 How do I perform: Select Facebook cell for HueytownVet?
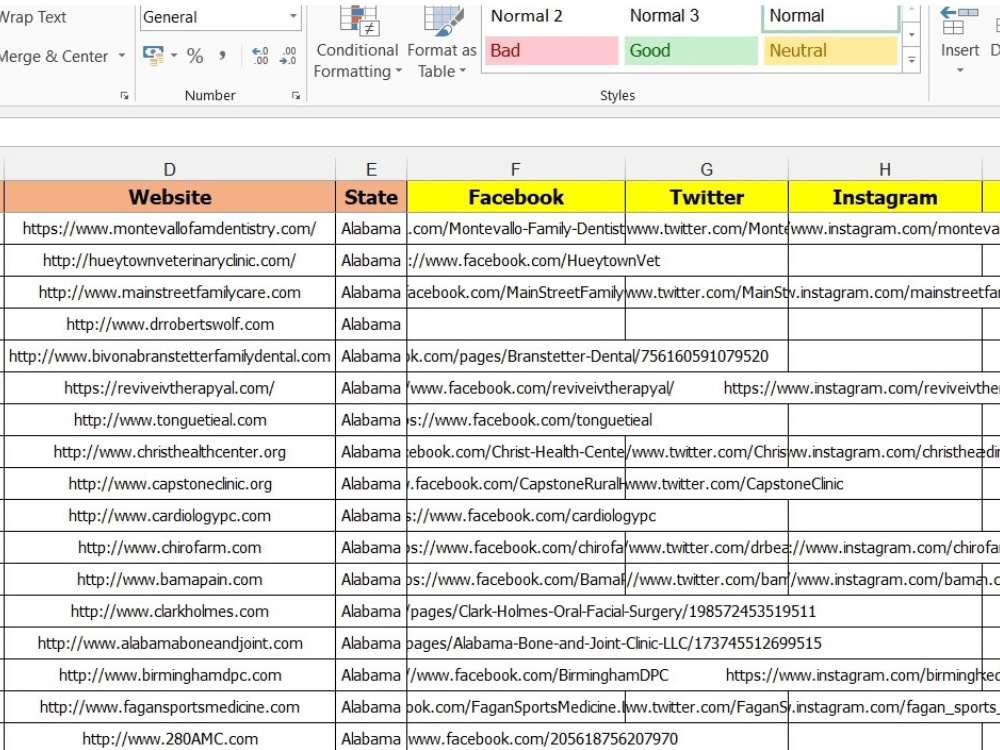(x=516, y=260)
